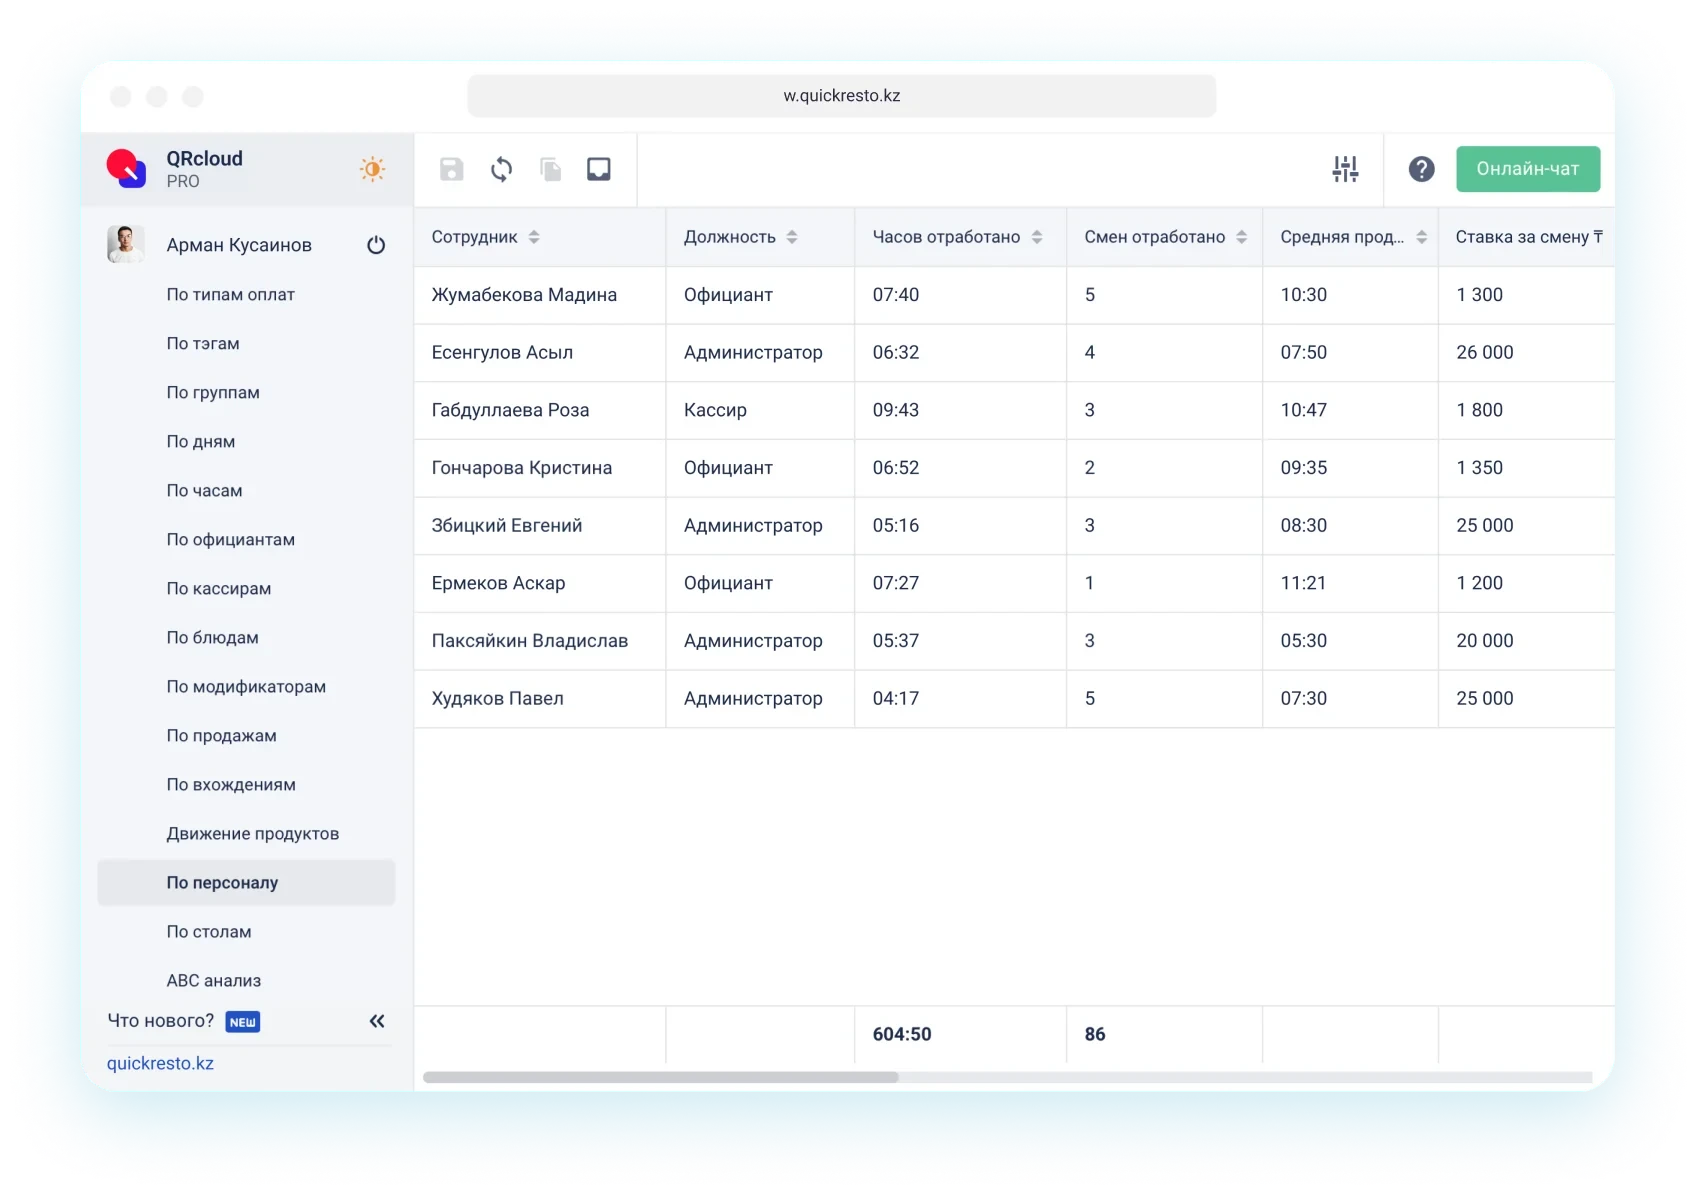The image size is (1696, 1192).
Task: Open the Онлайн-чат button
Action: coord(1527,169)
